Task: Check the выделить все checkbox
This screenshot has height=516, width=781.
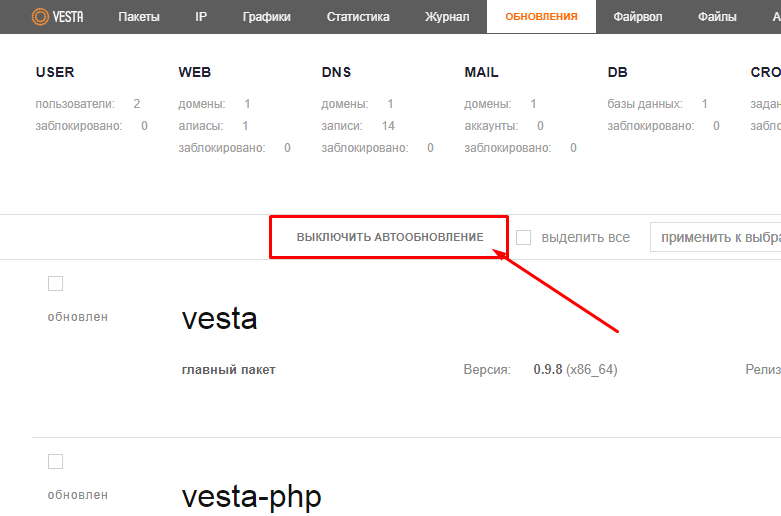Action: coord(524,237)
